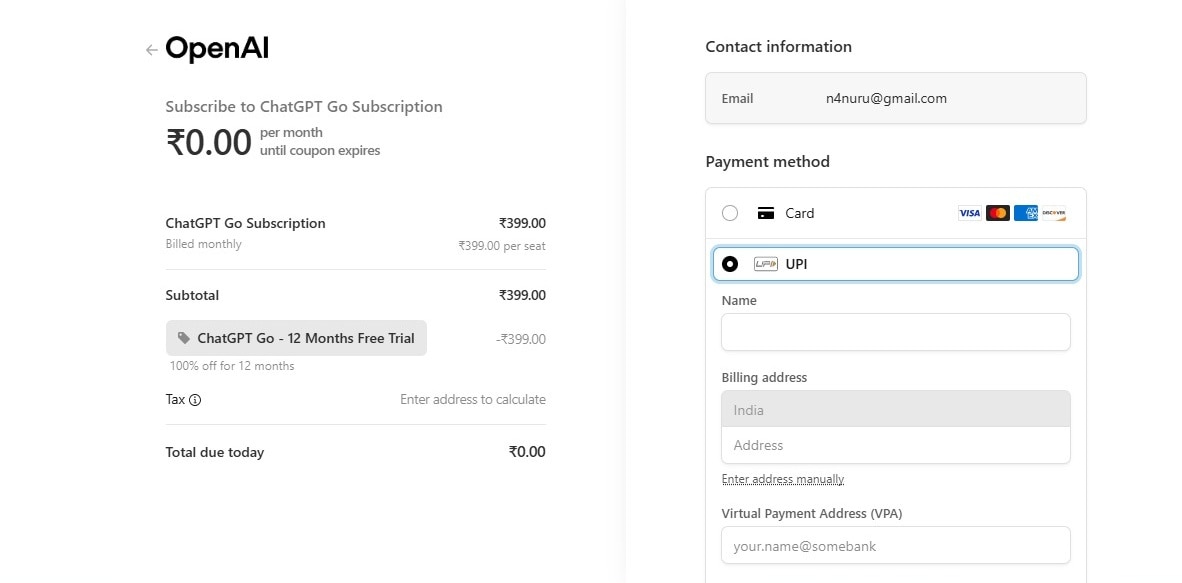The width and height of the screenshot is (1182, 583).
Task: Click the Visa card logo
Action: 969,213
